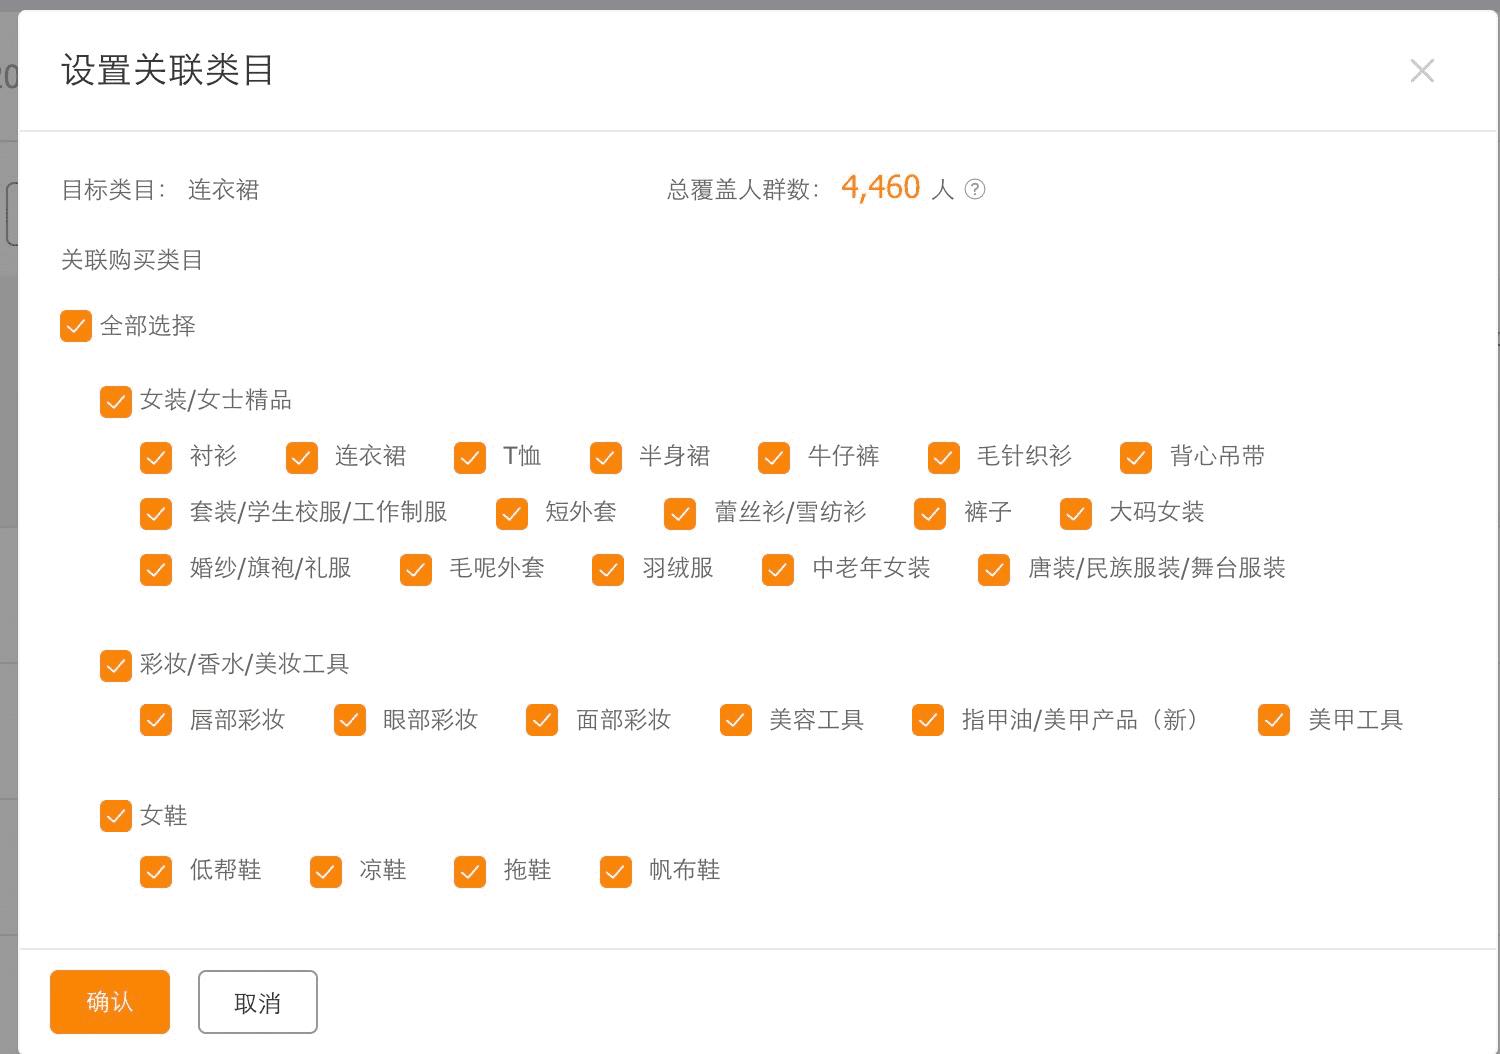The height and width of the screenshot is (1054, 1500).
Task: Toggle the 半身裙 checkbox
Action: pyautogui.click(x=605, y=457)
